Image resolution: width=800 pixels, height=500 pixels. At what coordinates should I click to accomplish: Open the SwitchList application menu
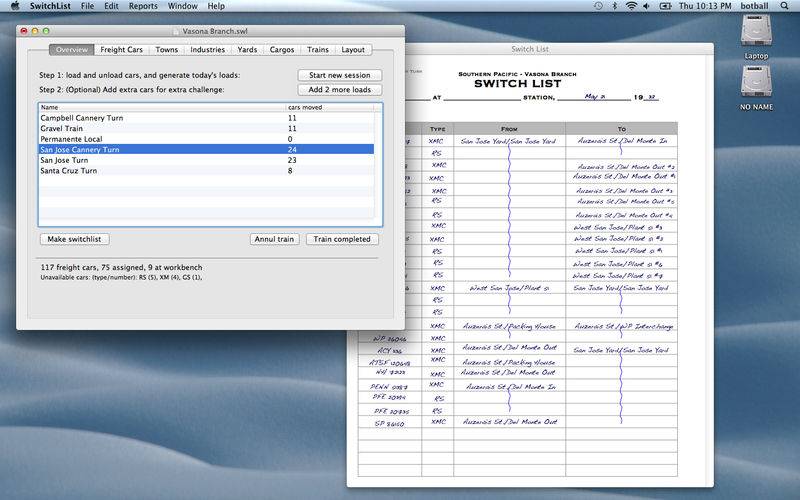coord(50,6)
